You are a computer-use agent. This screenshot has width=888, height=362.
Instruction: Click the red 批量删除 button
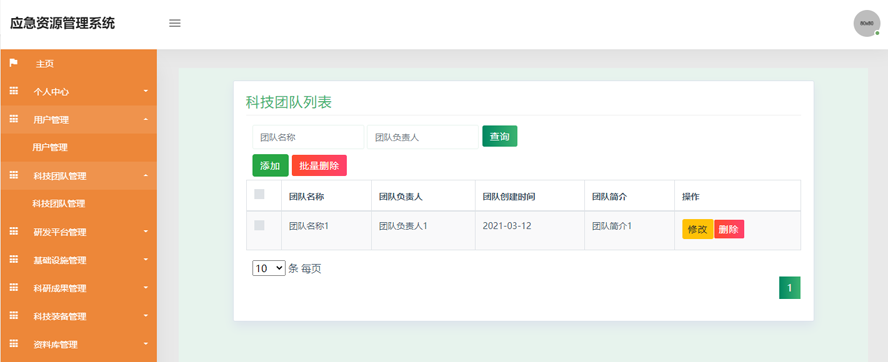click(x=319, y=165)
